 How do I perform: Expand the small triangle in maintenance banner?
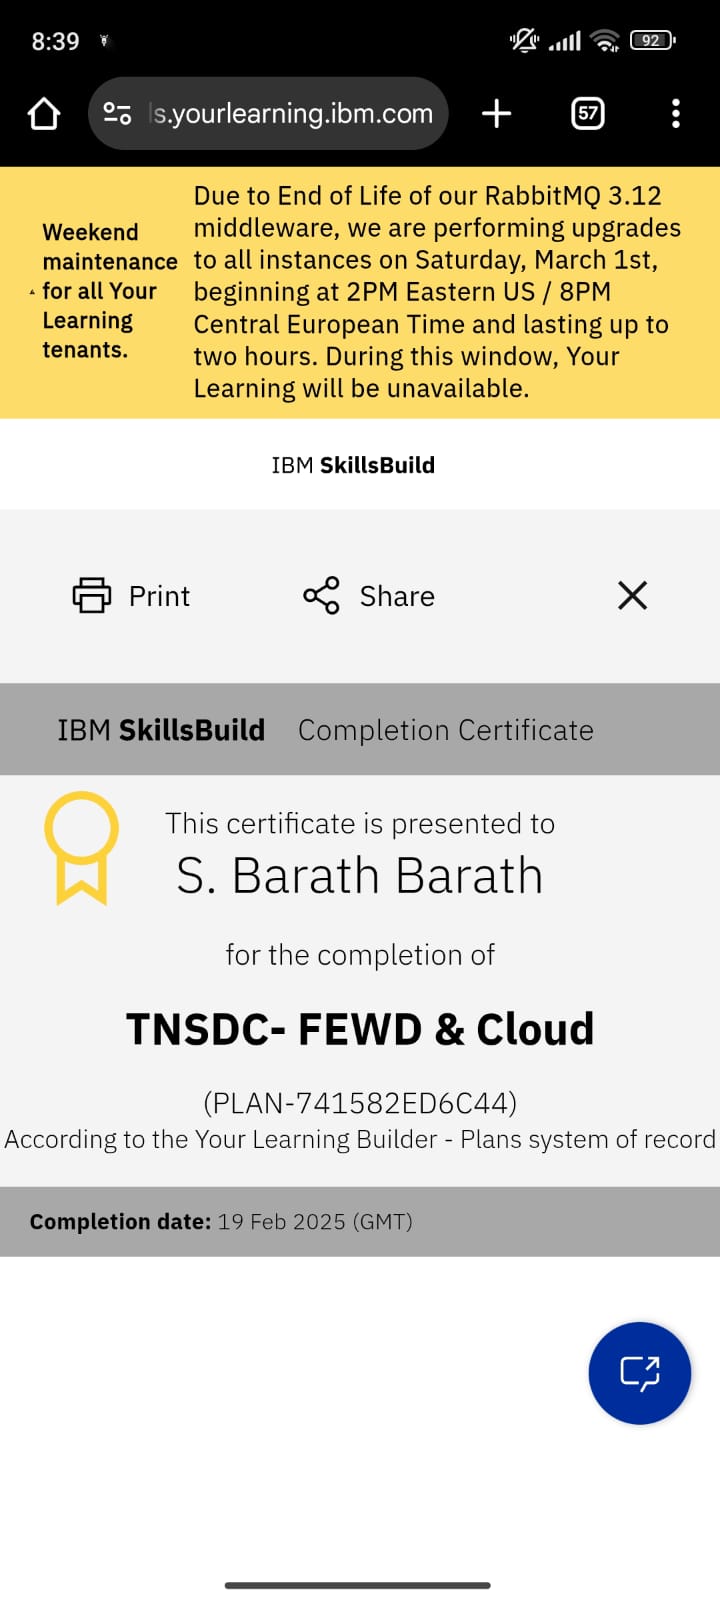pyautogui.click(x=32, y=292)
